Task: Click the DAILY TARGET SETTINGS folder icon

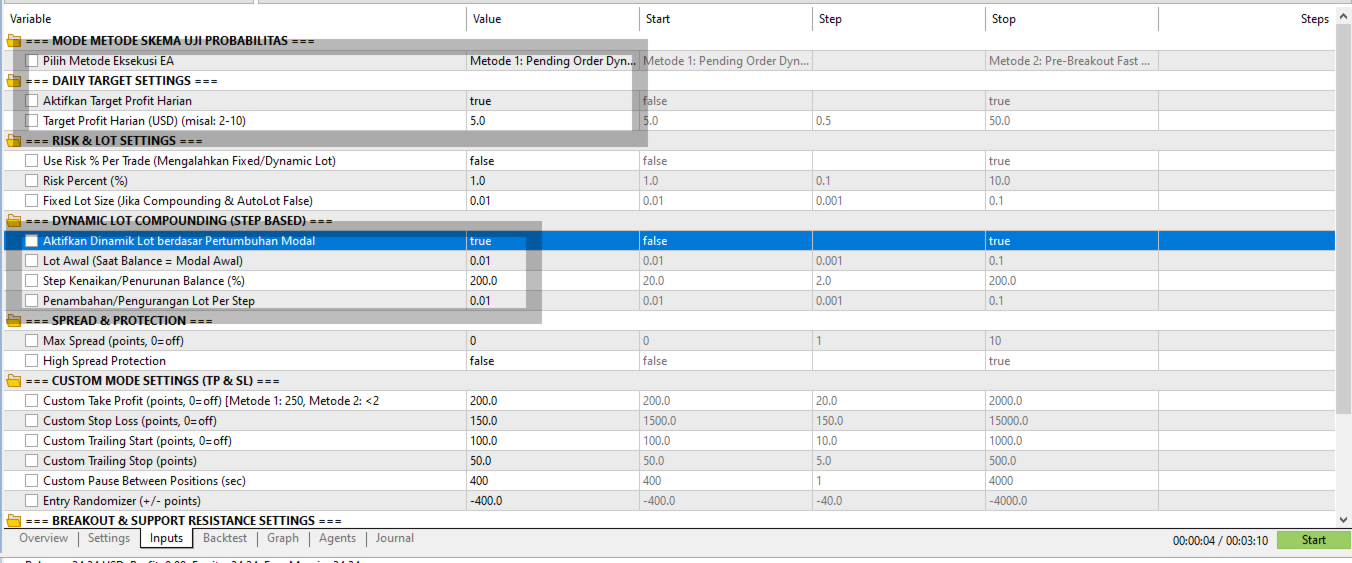Action: pos(14,81)
